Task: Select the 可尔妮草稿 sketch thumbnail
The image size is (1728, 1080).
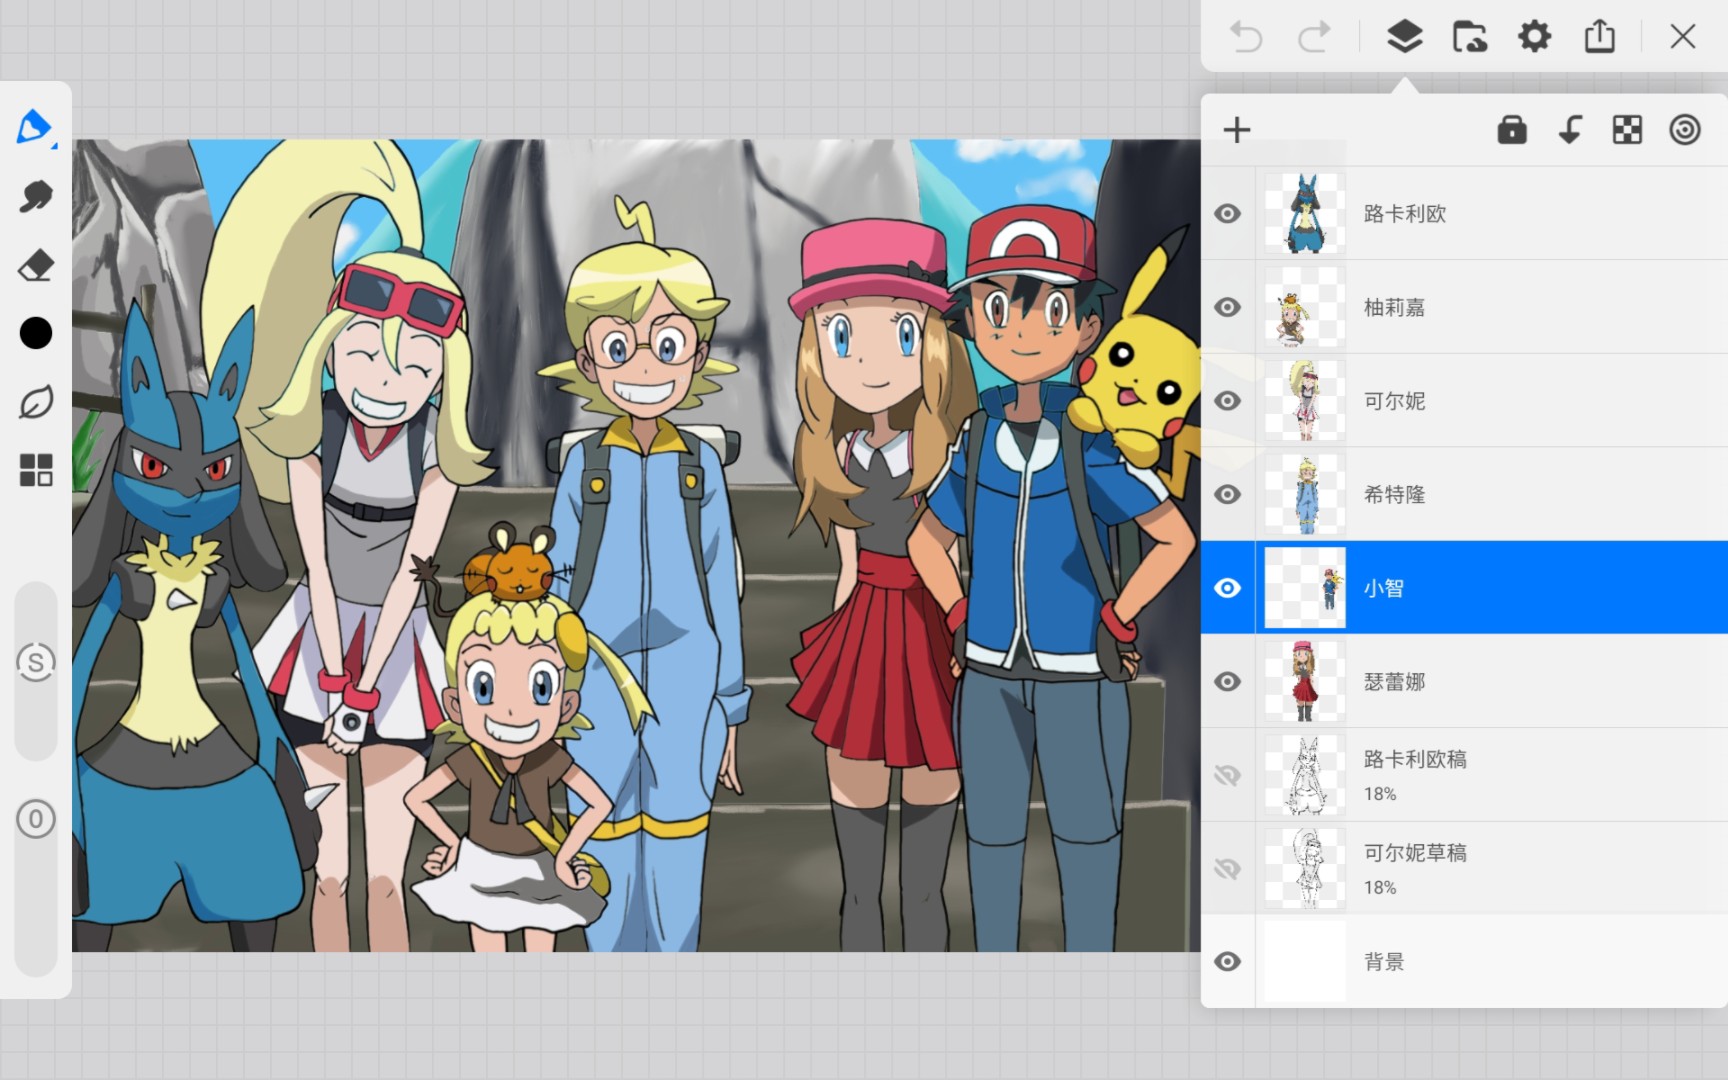Action: [x=1305, y=869]
